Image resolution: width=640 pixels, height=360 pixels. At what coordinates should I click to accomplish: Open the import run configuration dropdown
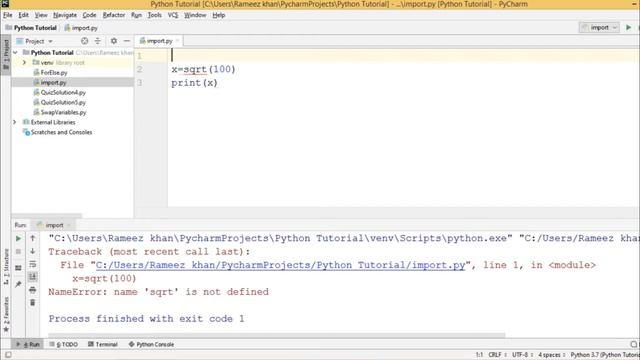pos(599,27)
